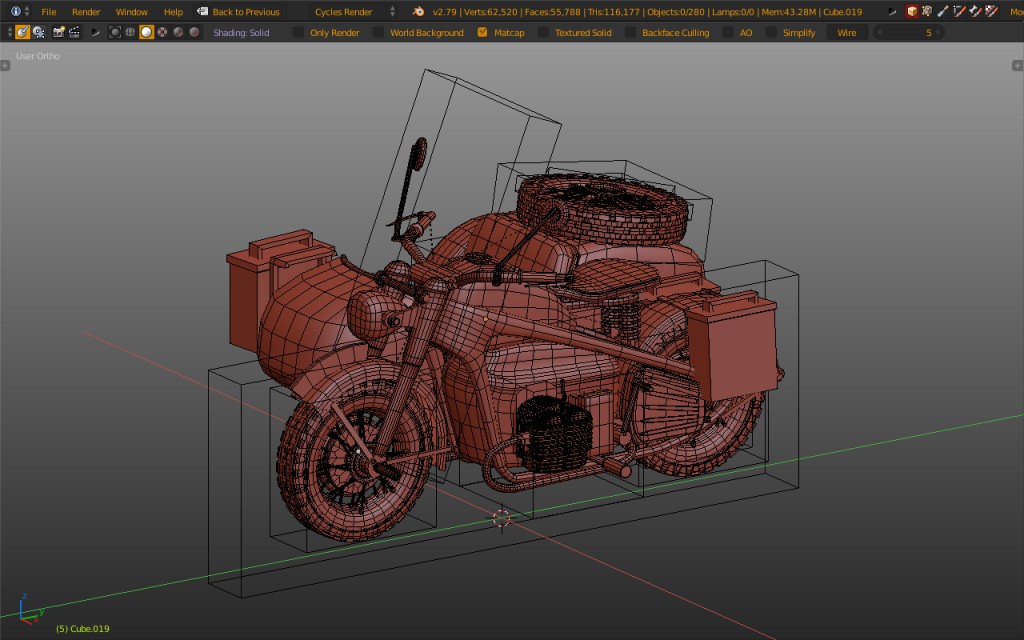Open the Shading: Solid dropdown

pyautogui.click(x=240, y=32)
